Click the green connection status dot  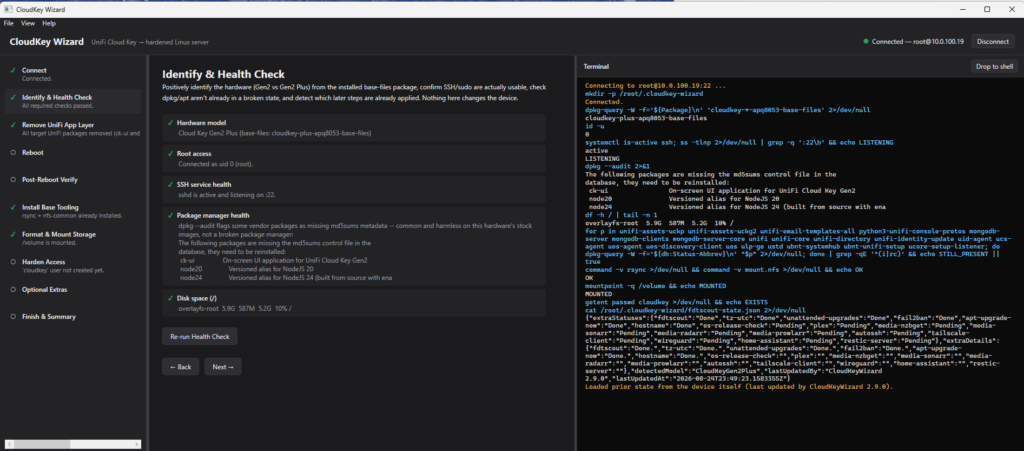click(866, 41)
